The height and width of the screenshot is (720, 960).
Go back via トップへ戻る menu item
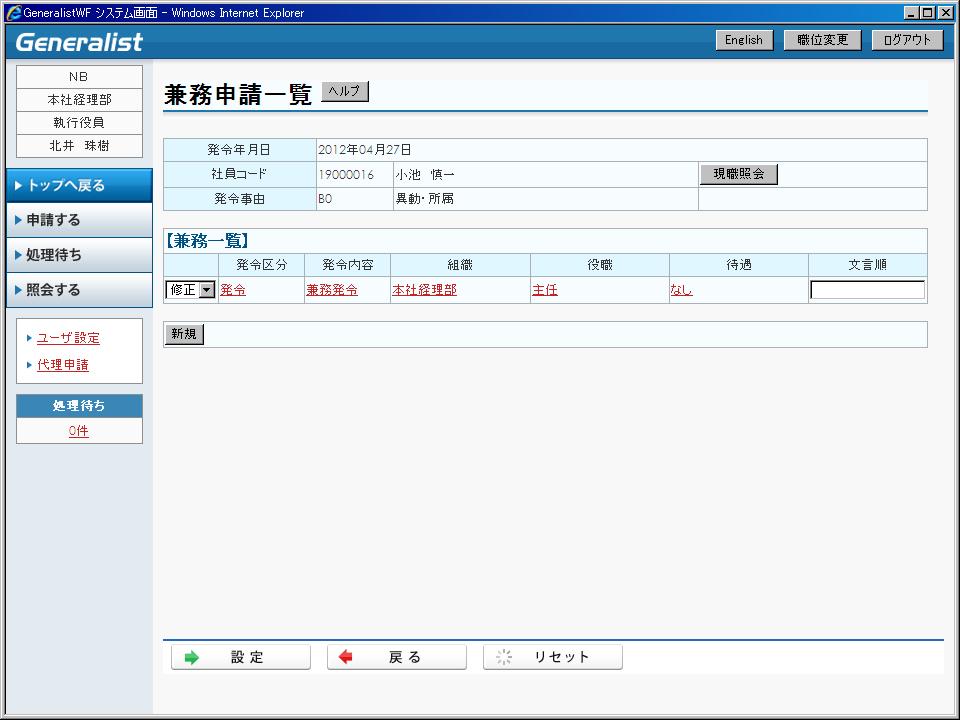click(x=79, y=185)
